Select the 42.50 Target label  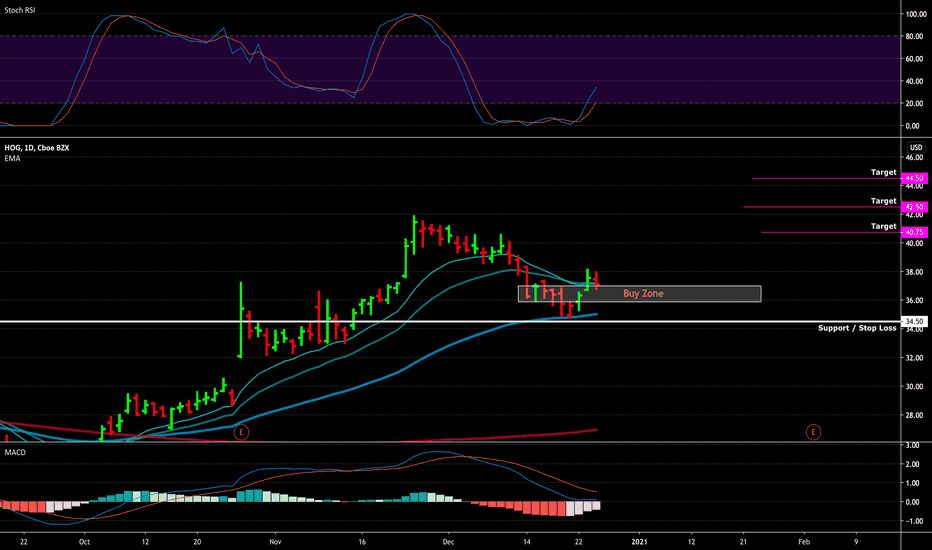pos(883,200)
